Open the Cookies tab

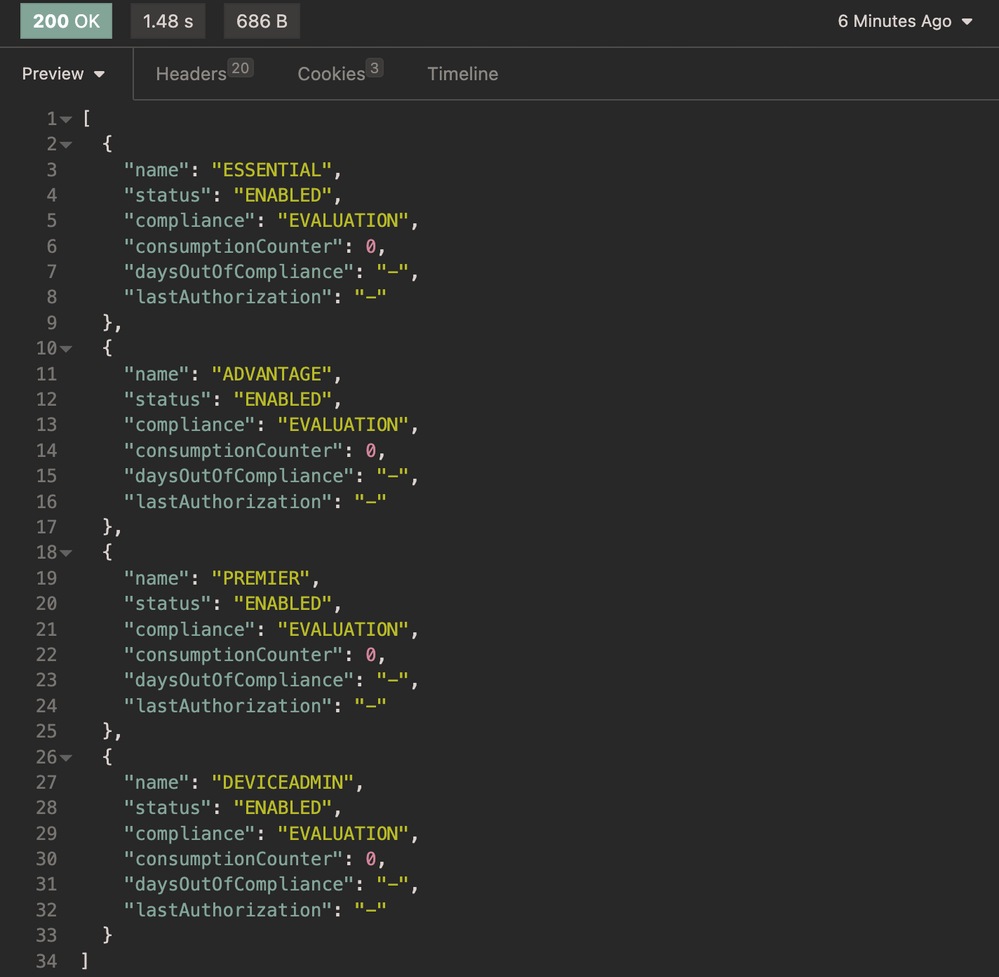[x=331, y=74]
